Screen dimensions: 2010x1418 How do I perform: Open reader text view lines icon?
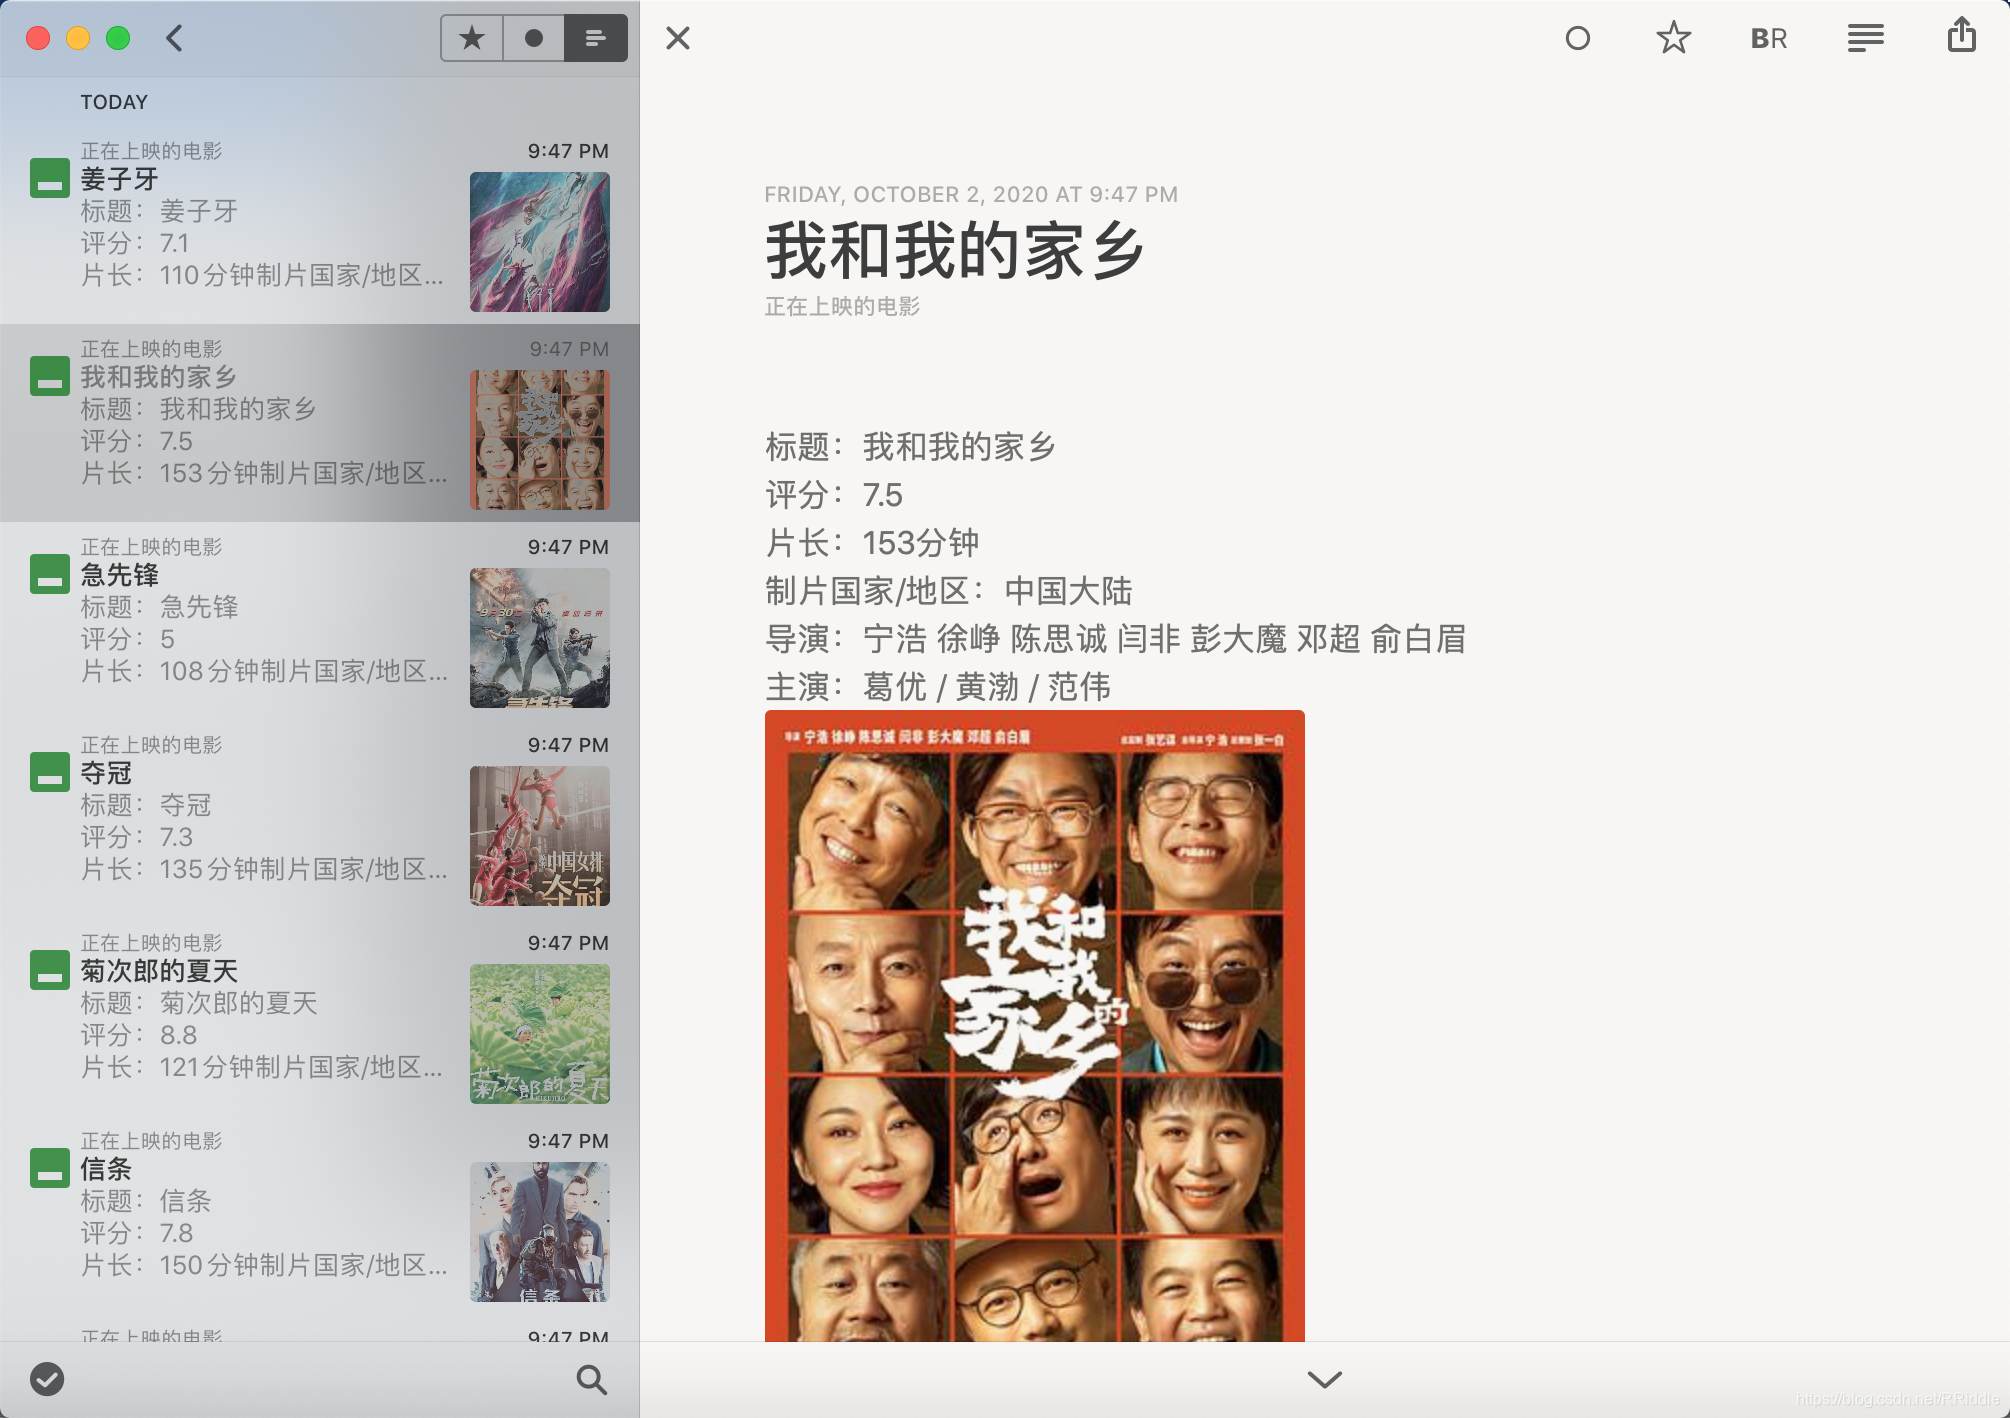pyautogui.click(x=1865, y=39)
